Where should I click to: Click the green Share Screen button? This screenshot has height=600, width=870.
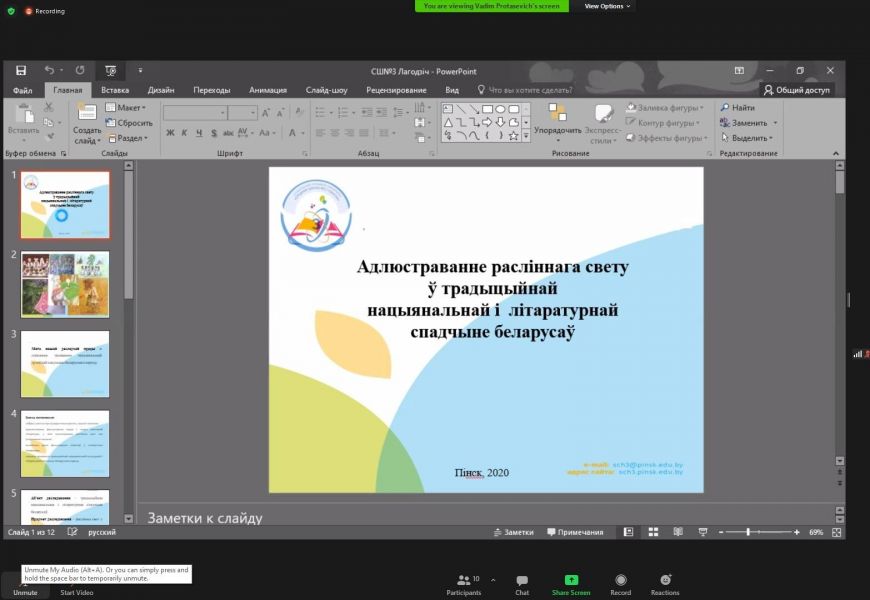(571, 585)
